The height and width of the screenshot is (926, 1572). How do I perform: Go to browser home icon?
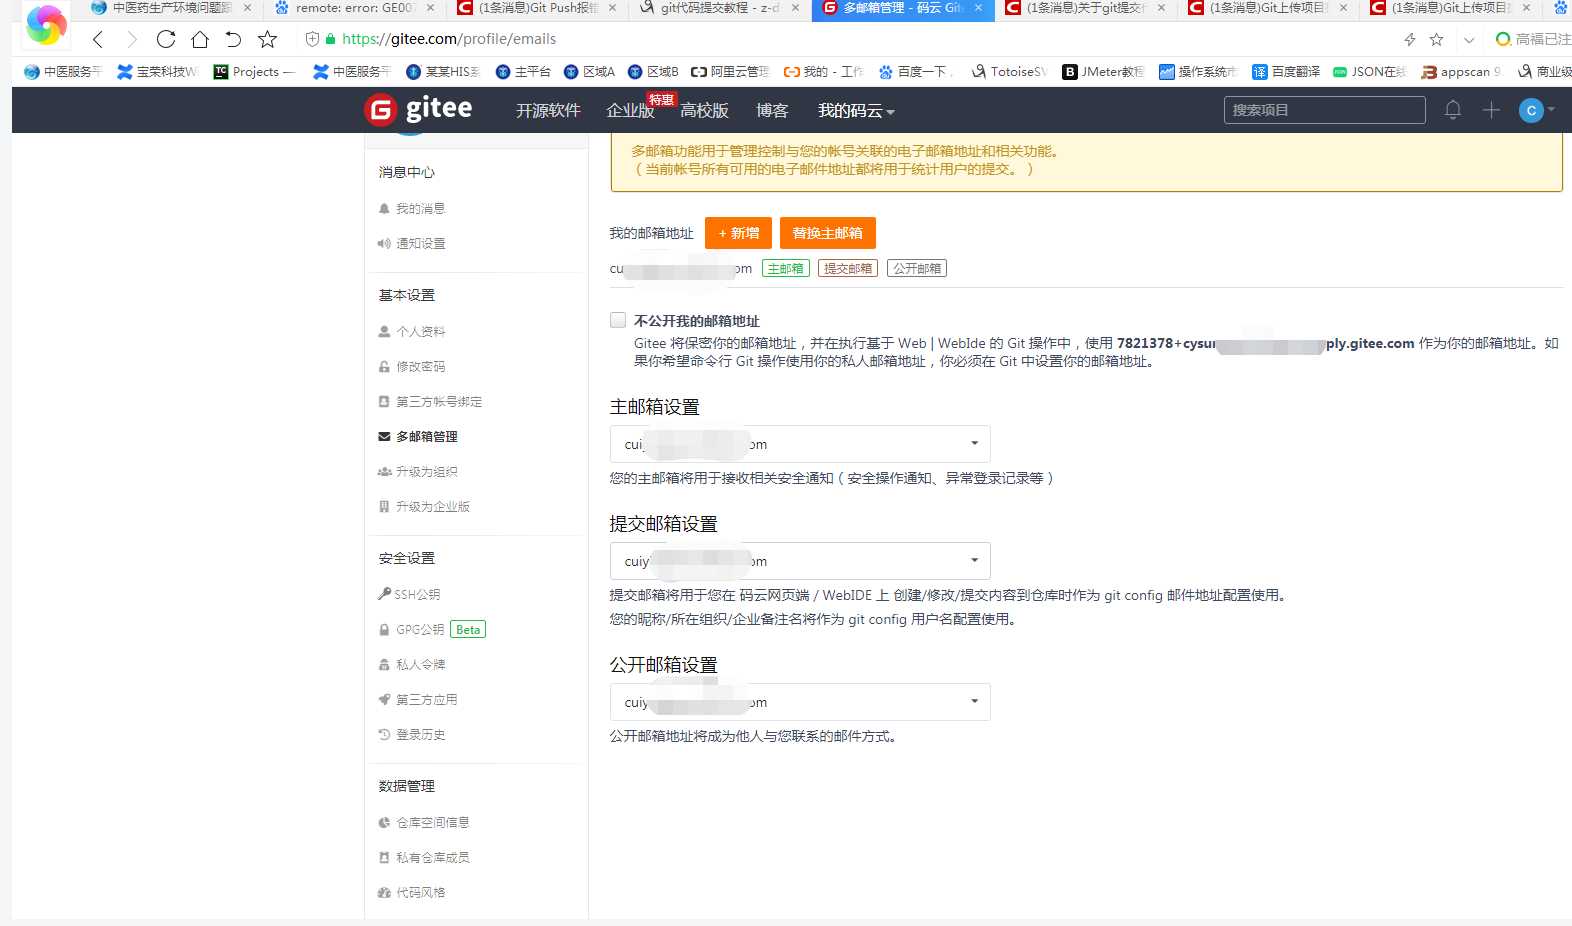tap(200, 39)
